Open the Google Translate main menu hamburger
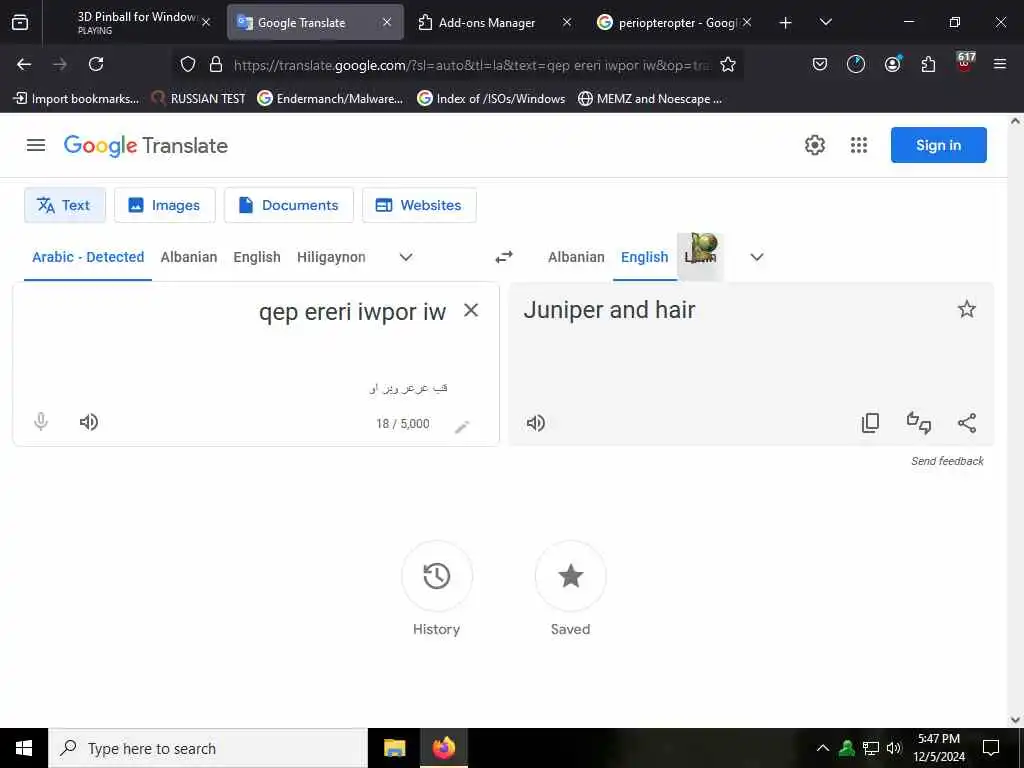This screenshot has height=768, width=1024. point(36,145)
